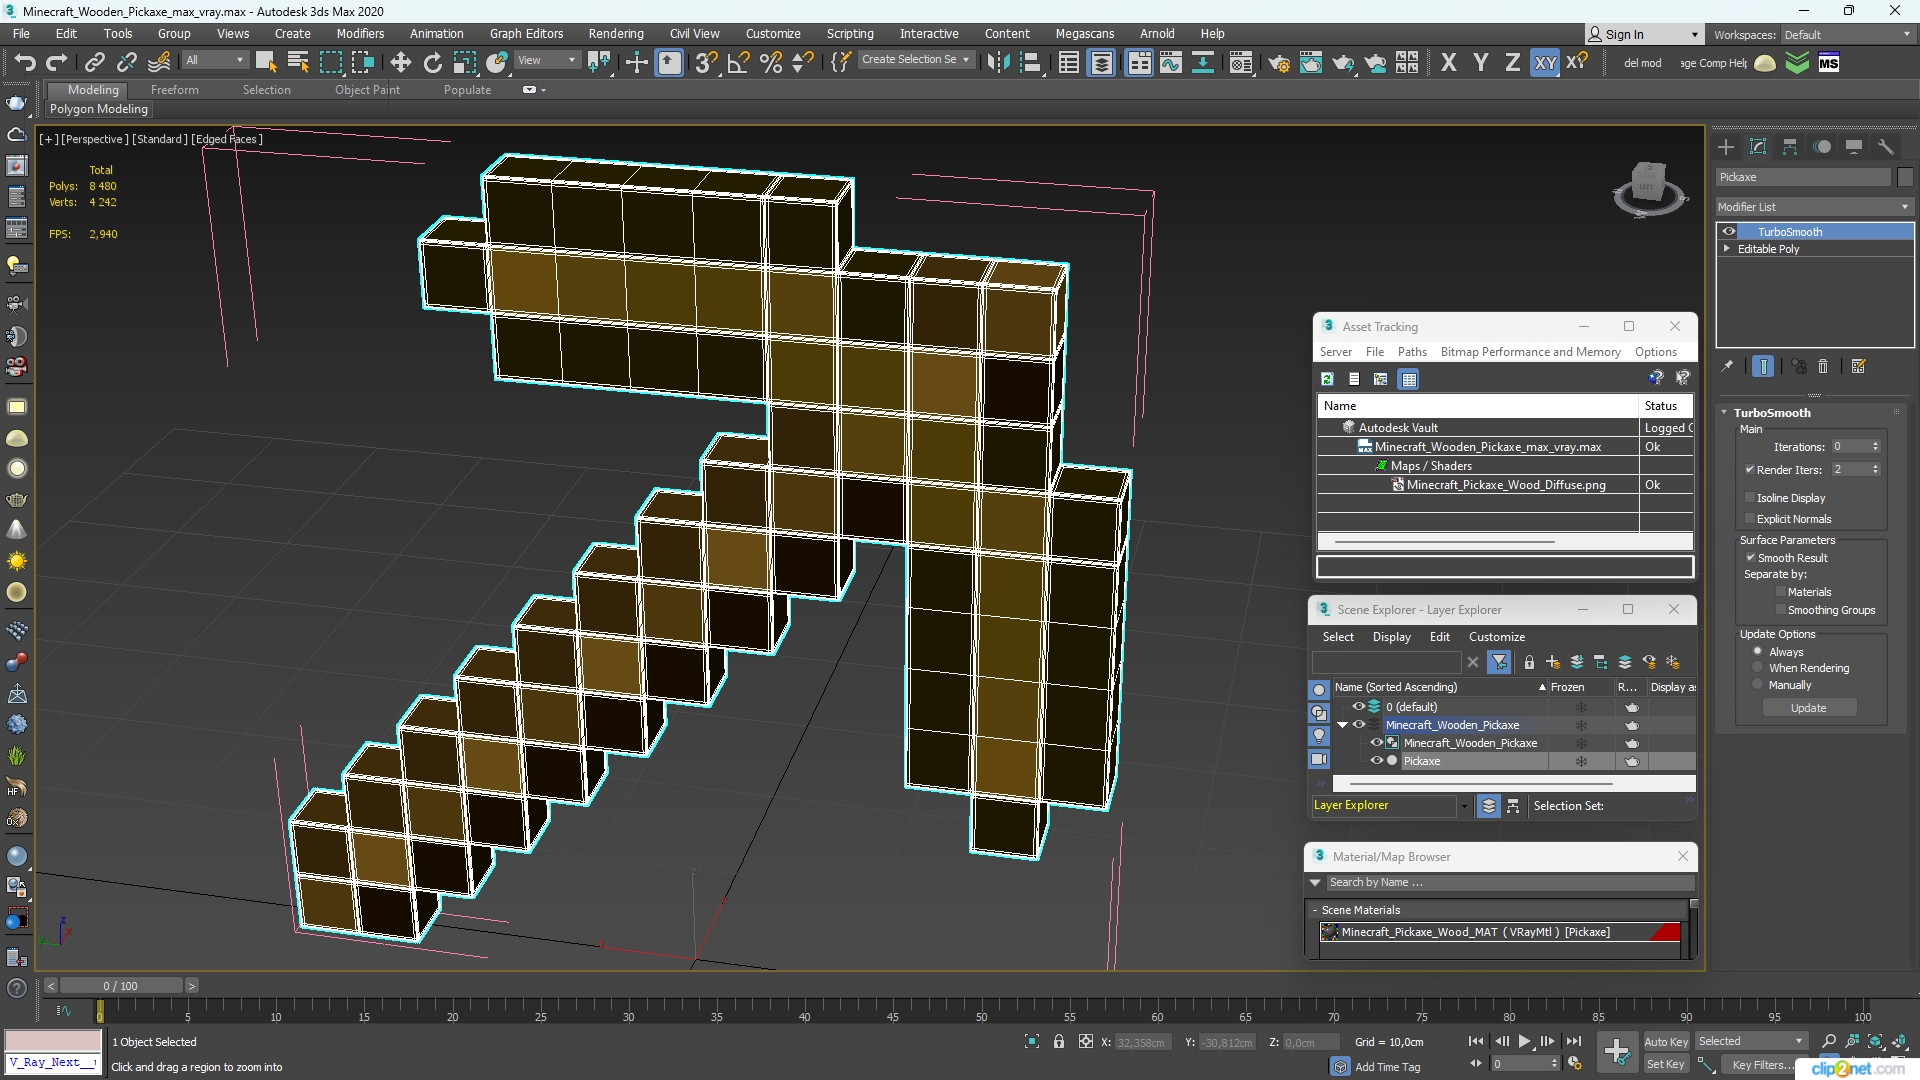Click the Mirror tool icon
This screenshot has height=1080, width=1920.
click(x=997, y=63)
